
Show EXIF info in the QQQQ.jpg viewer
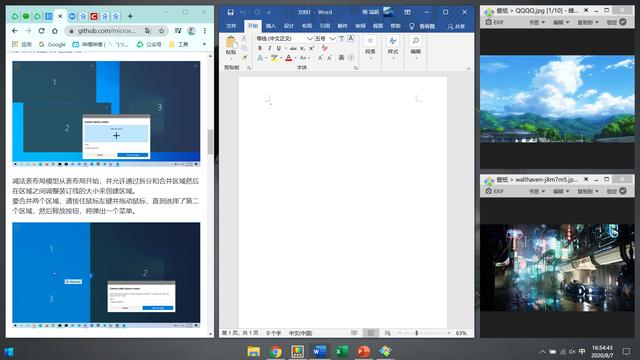495,22
